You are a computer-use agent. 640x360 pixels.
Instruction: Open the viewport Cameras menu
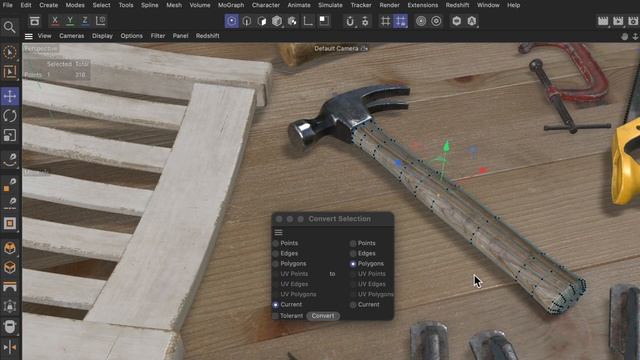click(71, 36)
